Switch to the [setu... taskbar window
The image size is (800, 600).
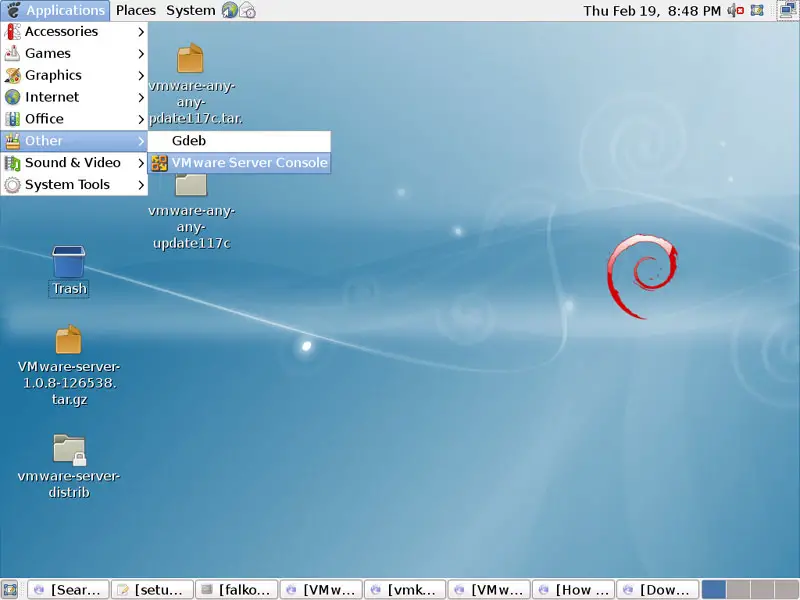(x=152, y=590)
